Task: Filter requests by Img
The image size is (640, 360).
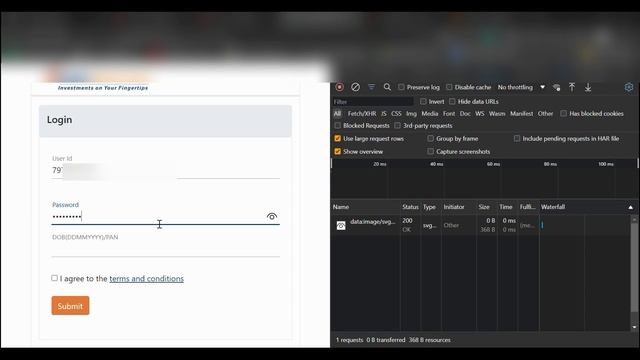Action: click(x=411, y=113)
